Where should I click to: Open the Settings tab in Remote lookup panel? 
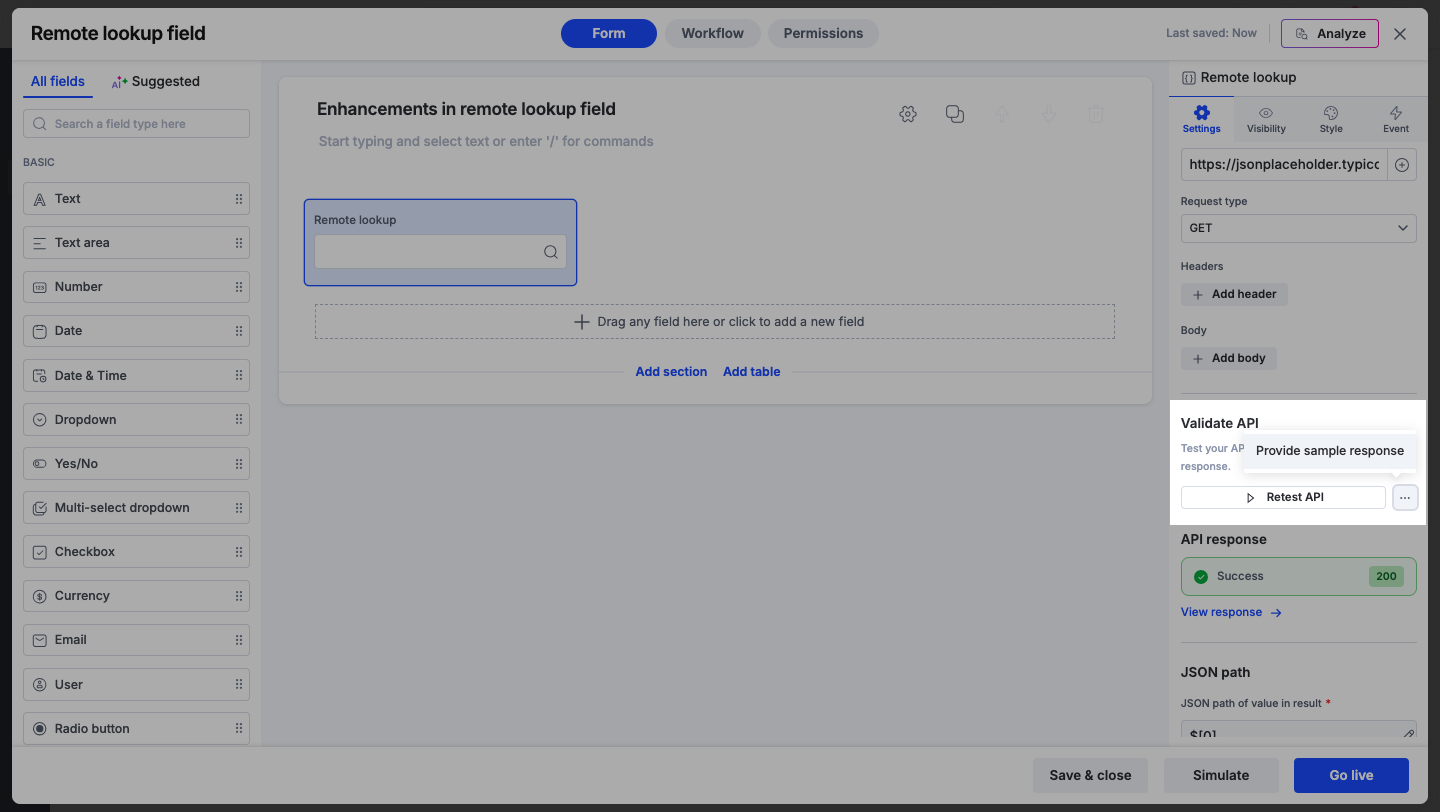1201,119
